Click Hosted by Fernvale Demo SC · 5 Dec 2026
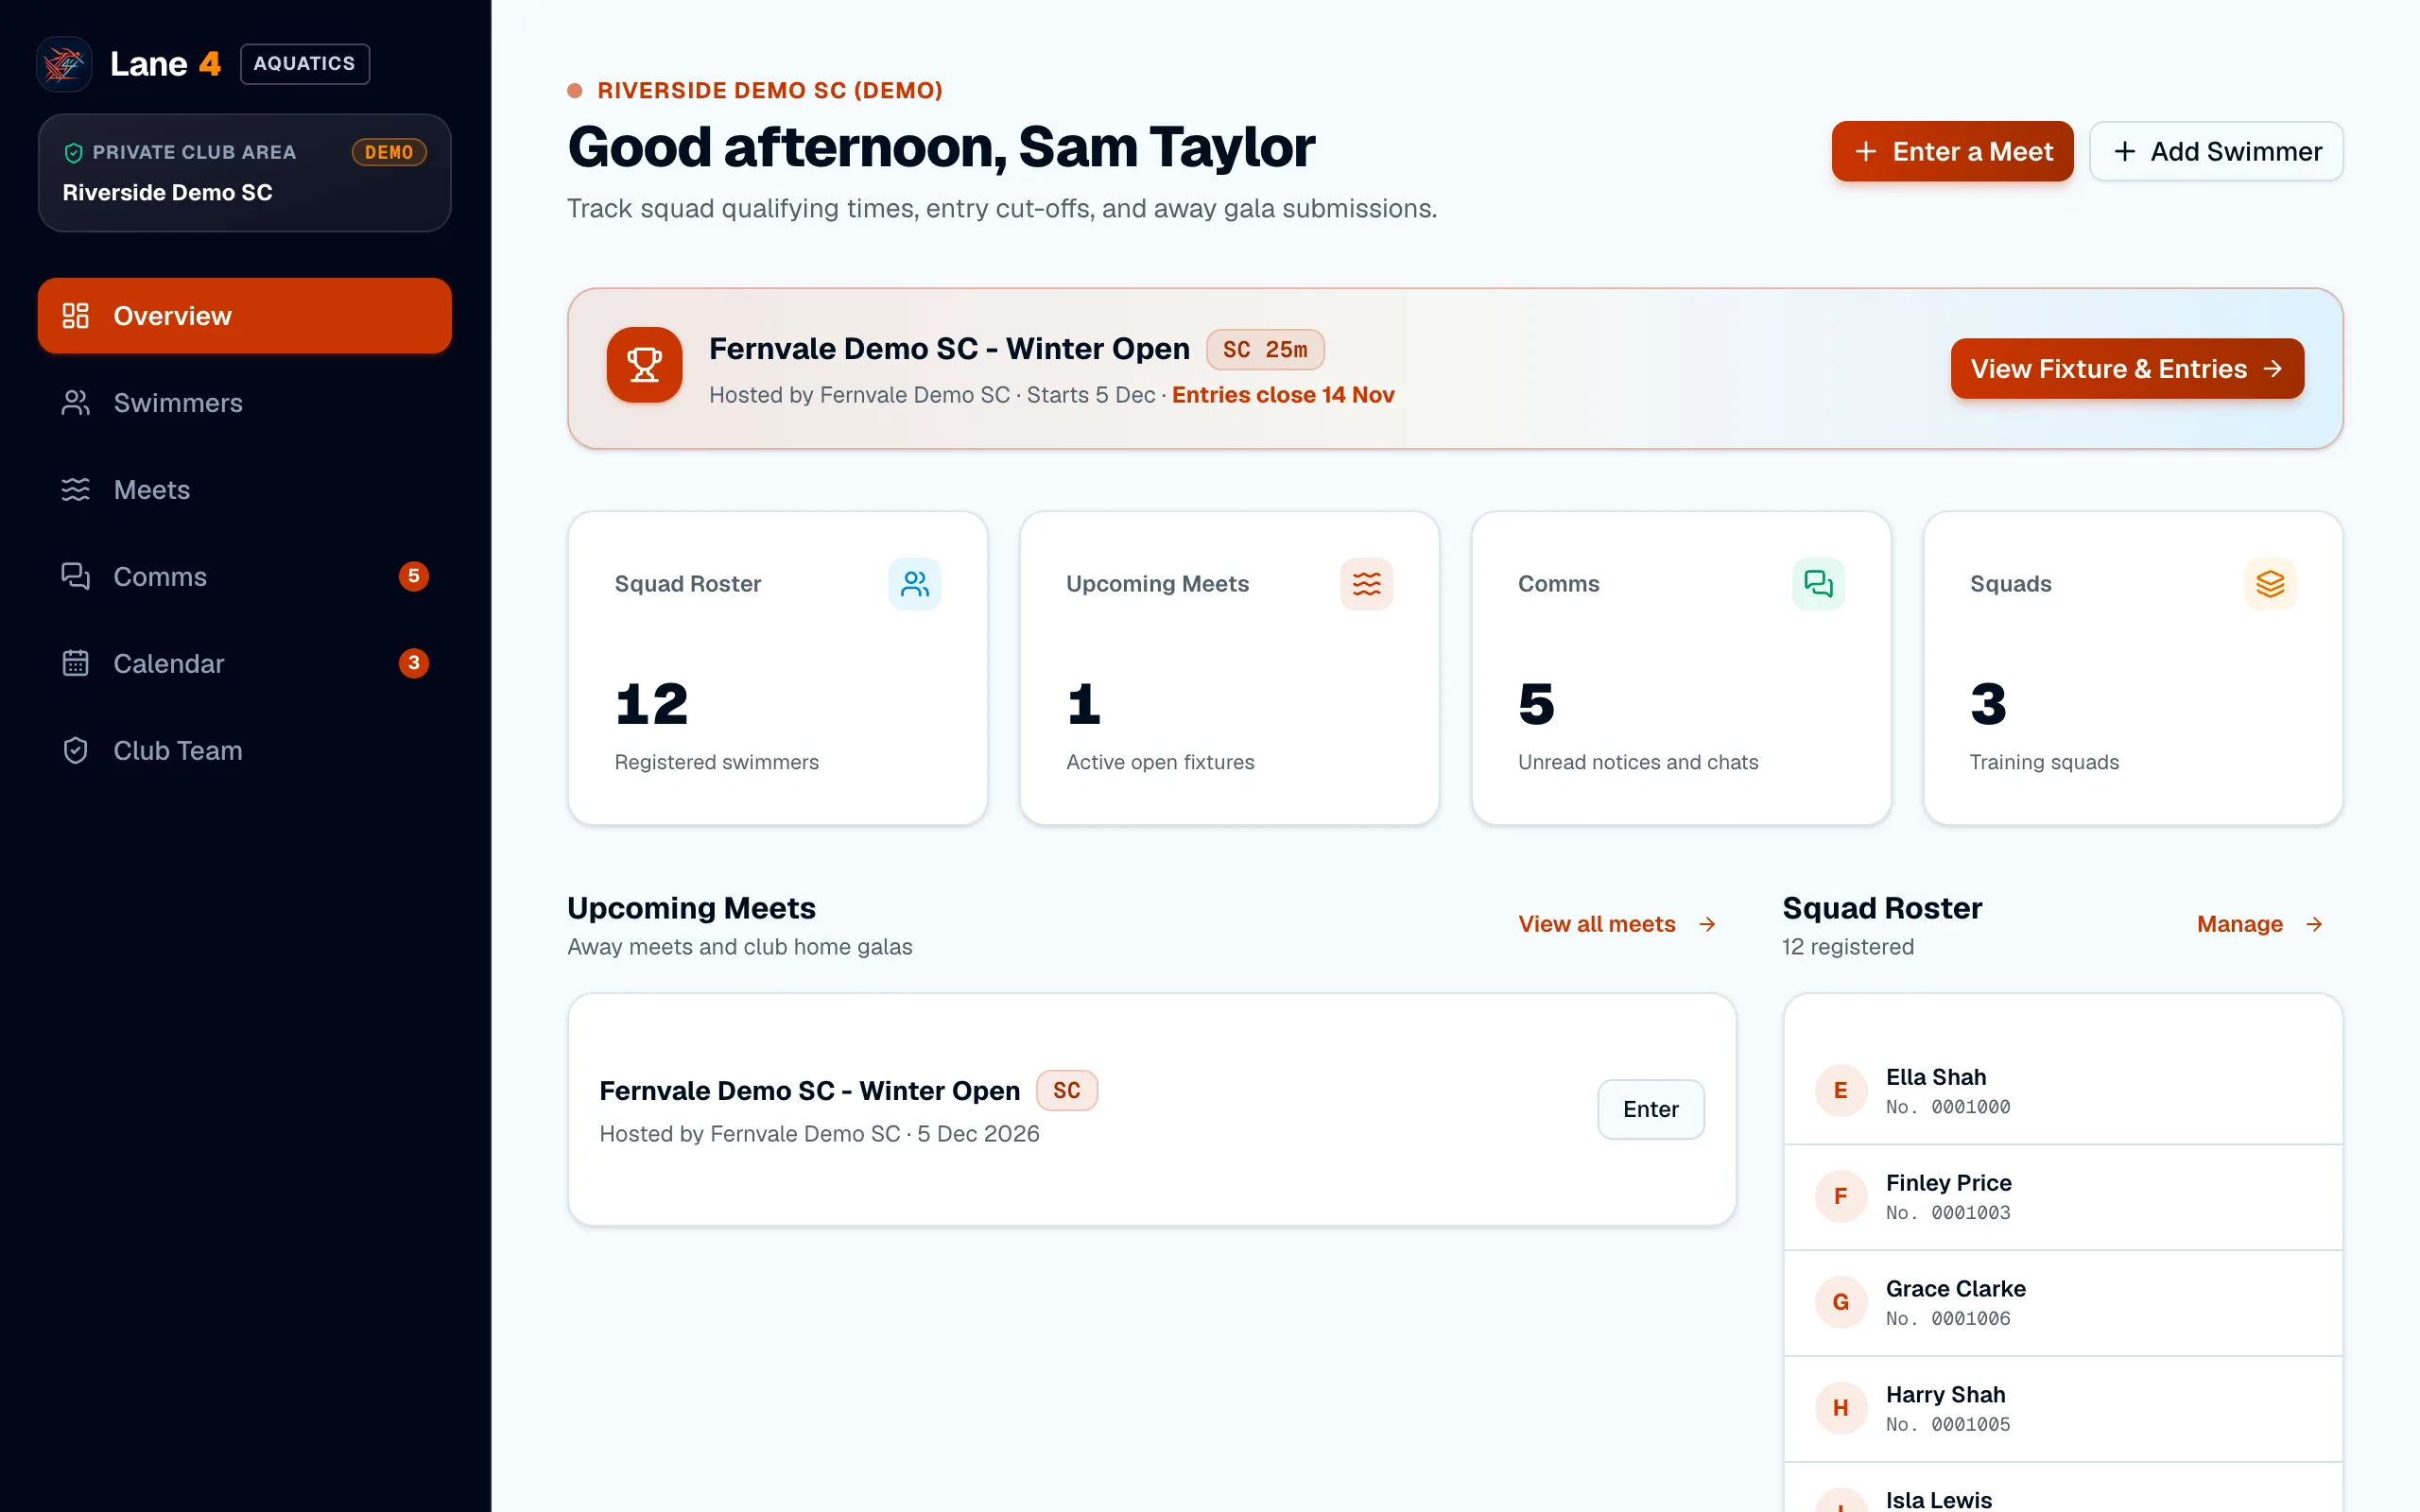This screenshot has width=2420, height=1512. (819, 1134)
